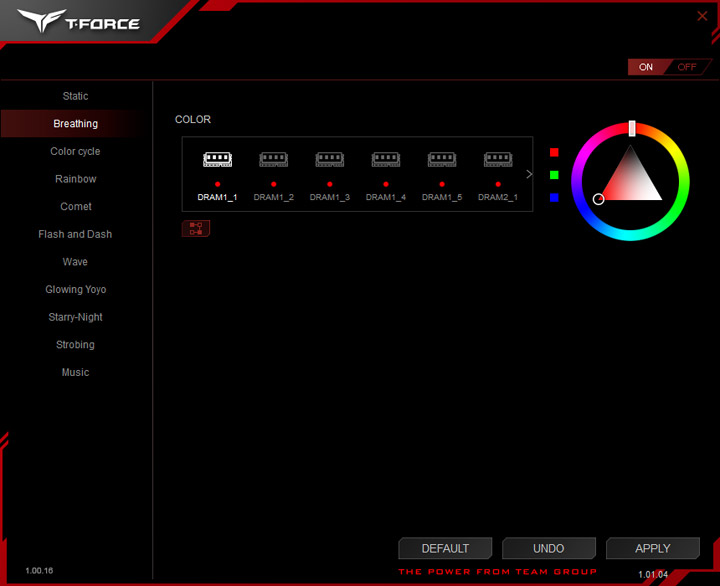Select Breathing lighting mode

pos(76,124)
